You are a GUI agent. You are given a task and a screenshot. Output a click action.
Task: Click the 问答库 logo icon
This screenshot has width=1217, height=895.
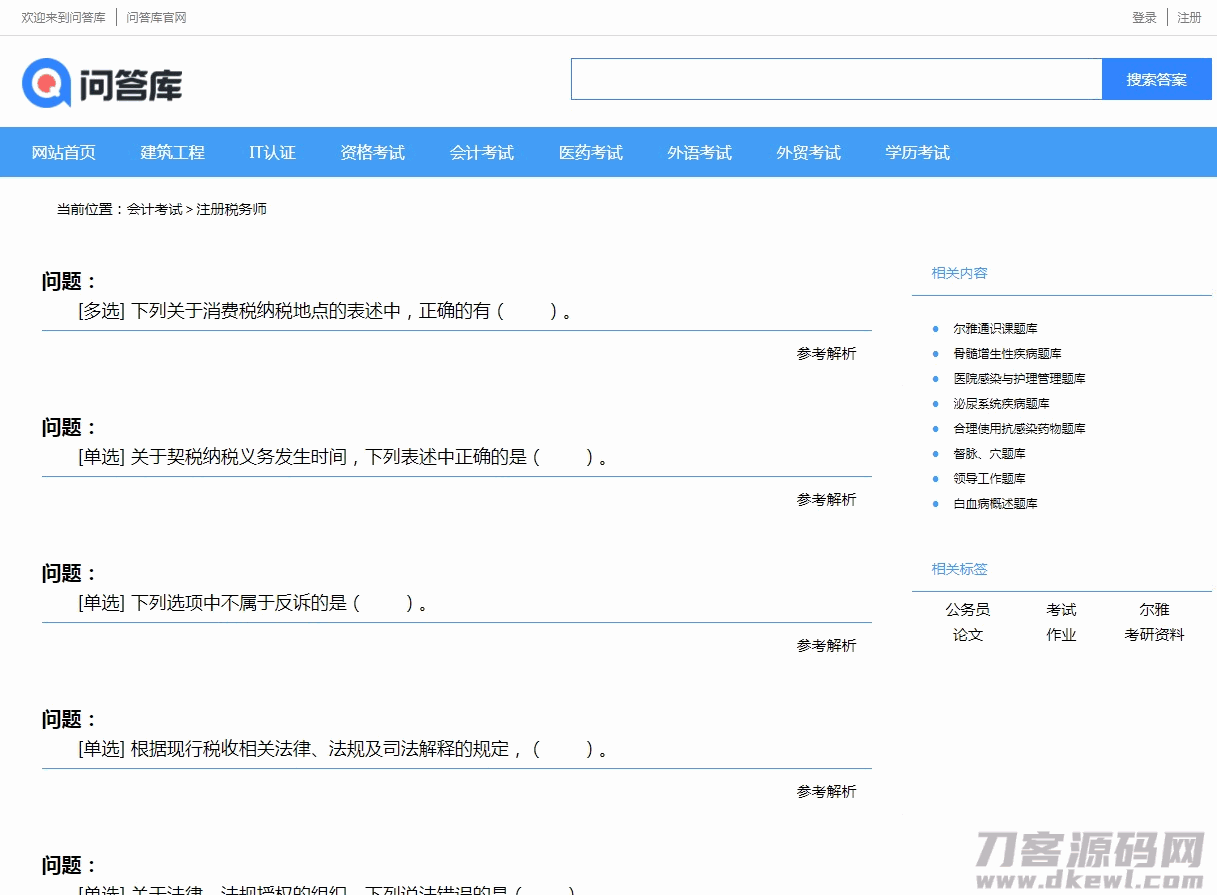(47, 83)
